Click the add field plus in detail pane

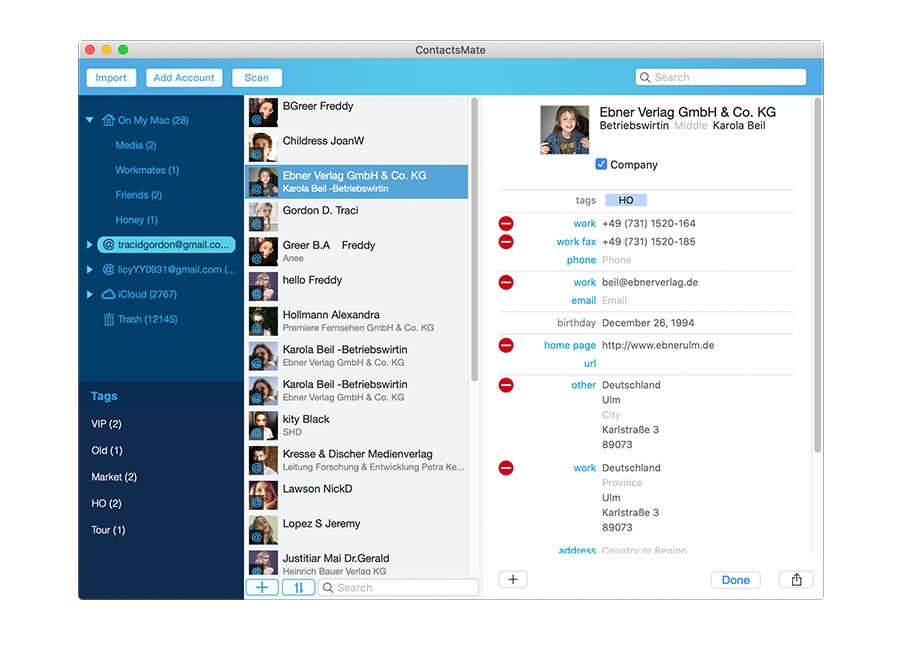512,580
